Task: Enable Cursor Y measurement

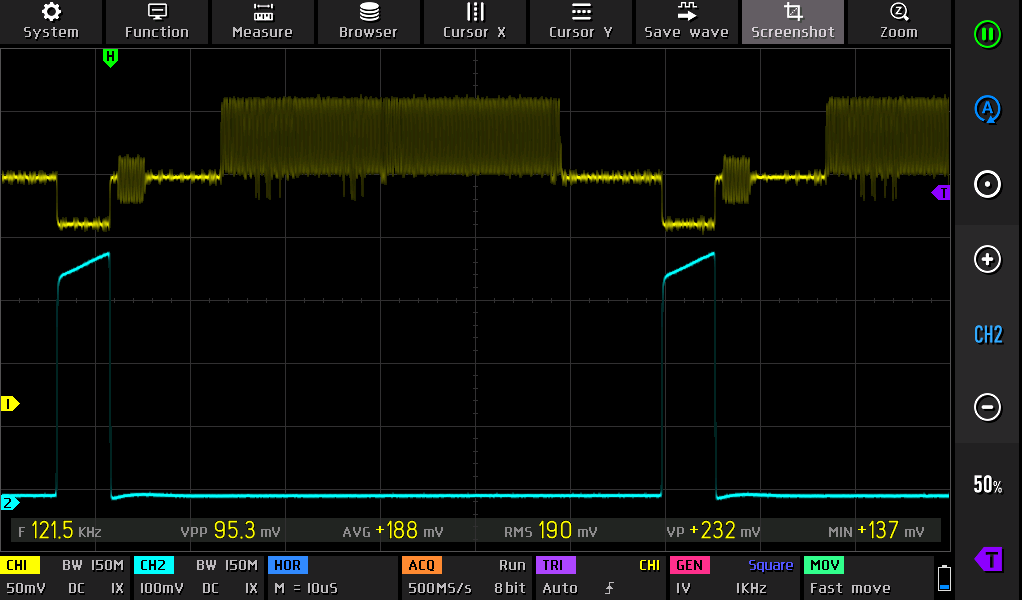Action: click(x=580, y=21)
